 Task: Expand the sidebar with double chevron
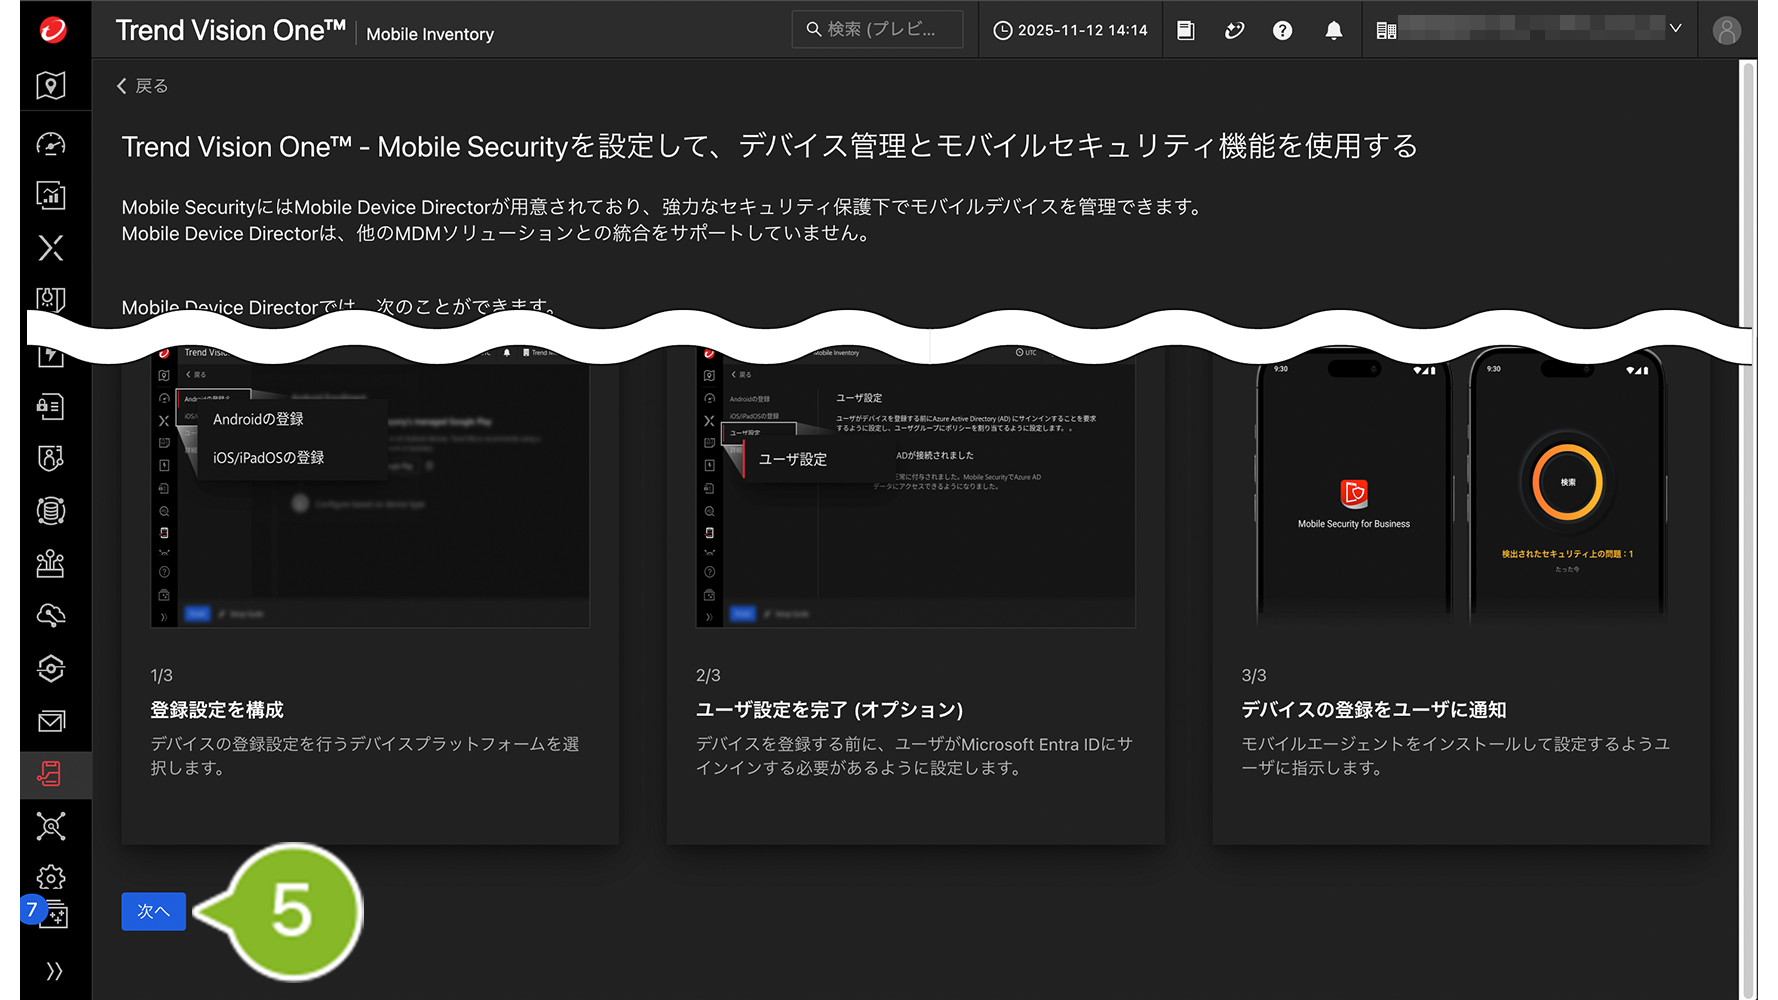click(54, 971)
